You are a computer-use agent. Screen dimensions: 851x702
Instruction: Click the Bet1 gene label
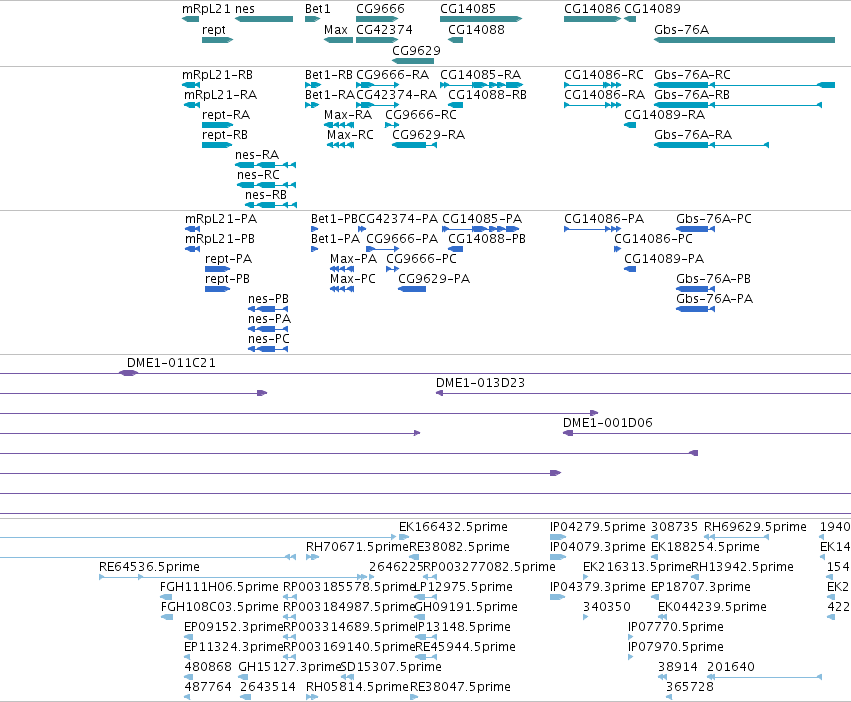(x=317, y=9)
